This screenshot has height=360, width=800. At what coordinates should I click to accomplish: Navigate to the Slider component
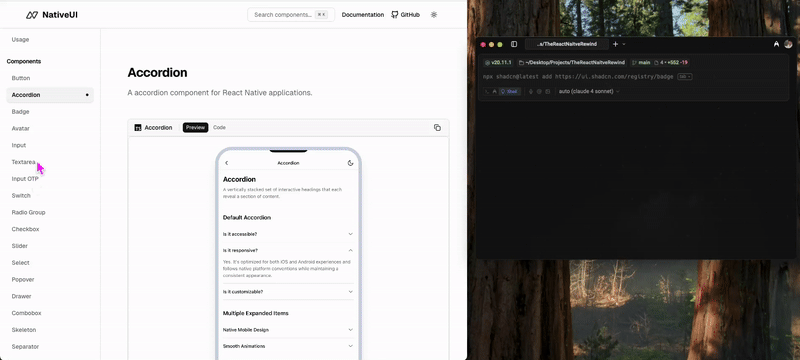click(20, 246)
